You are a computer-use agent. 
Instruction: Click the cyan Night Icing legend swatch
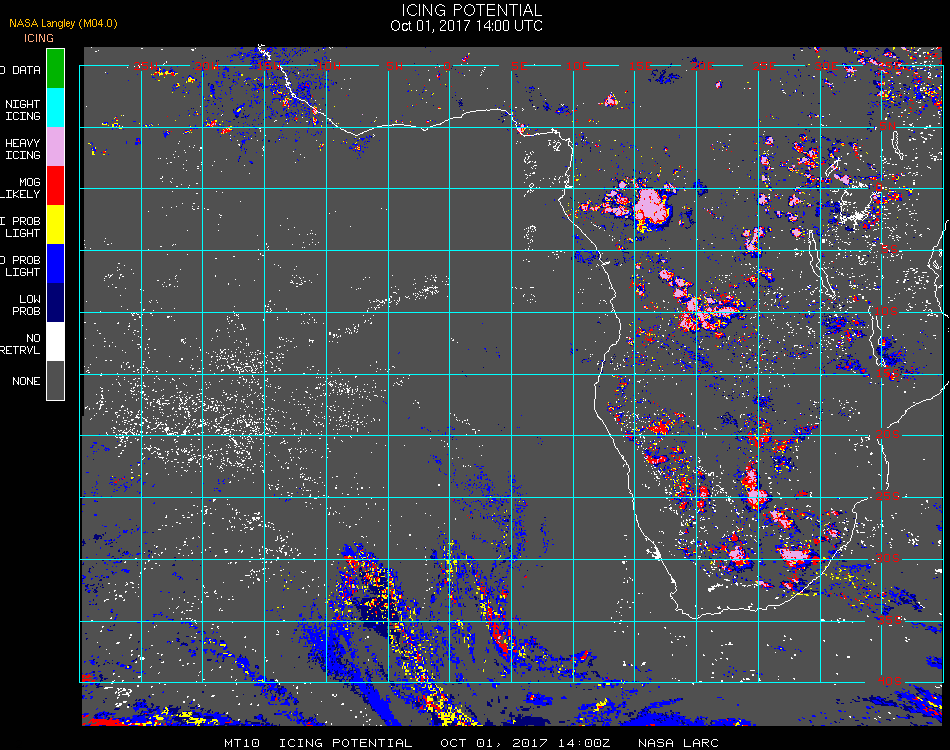(x=55, y=108)
